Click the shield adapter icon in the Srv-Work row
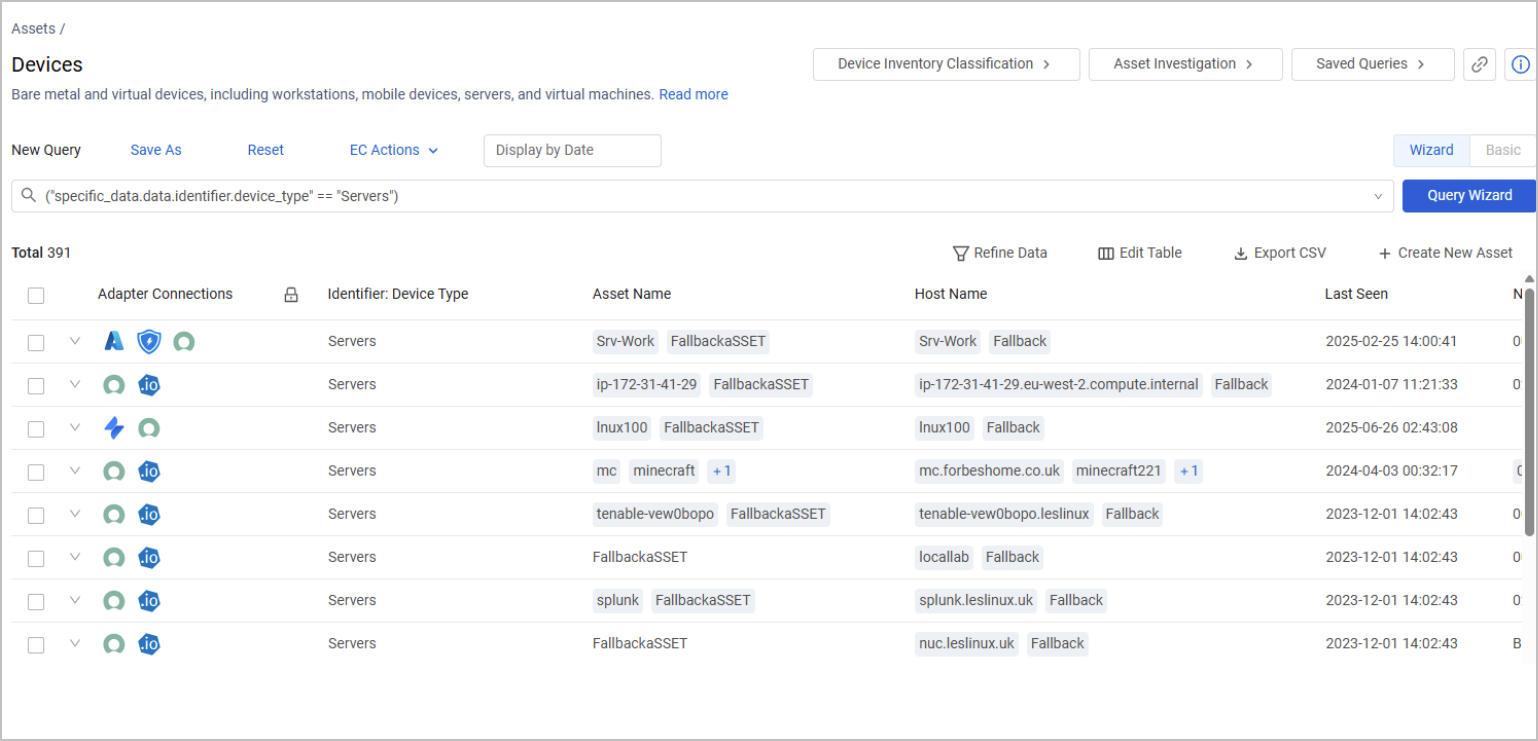Screen dimensions: 1538x741 coord(149,341)
